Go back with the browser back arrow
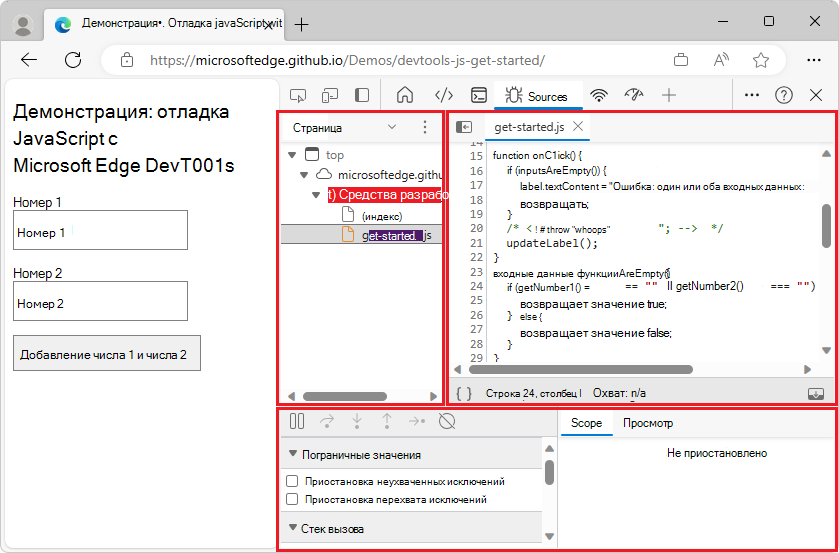 [x=29, y=60]
